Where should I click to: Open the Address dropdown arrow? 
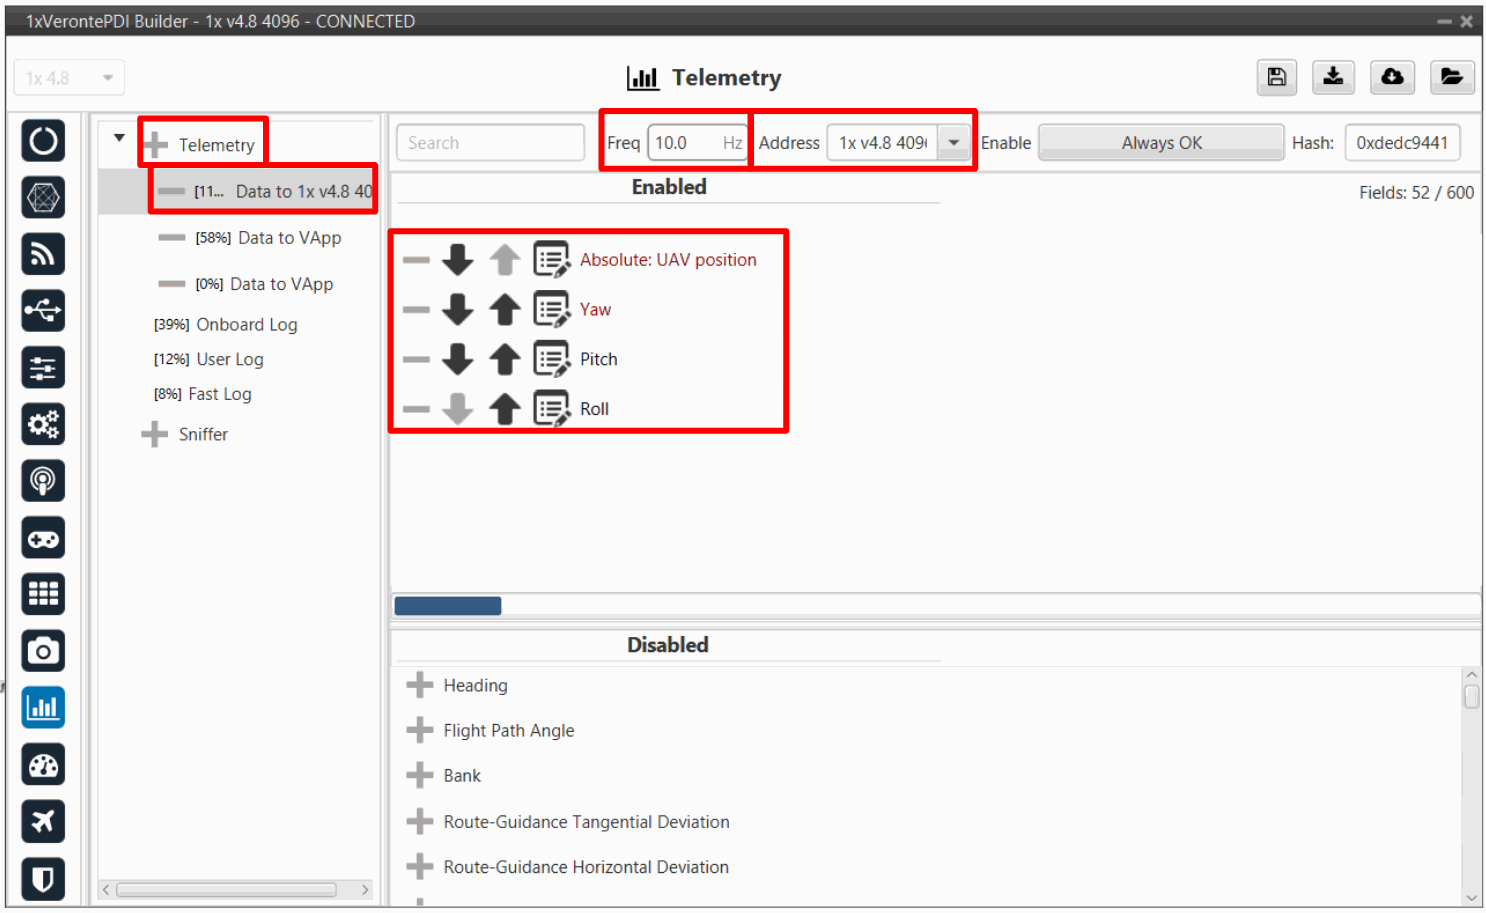coord(954,143)
